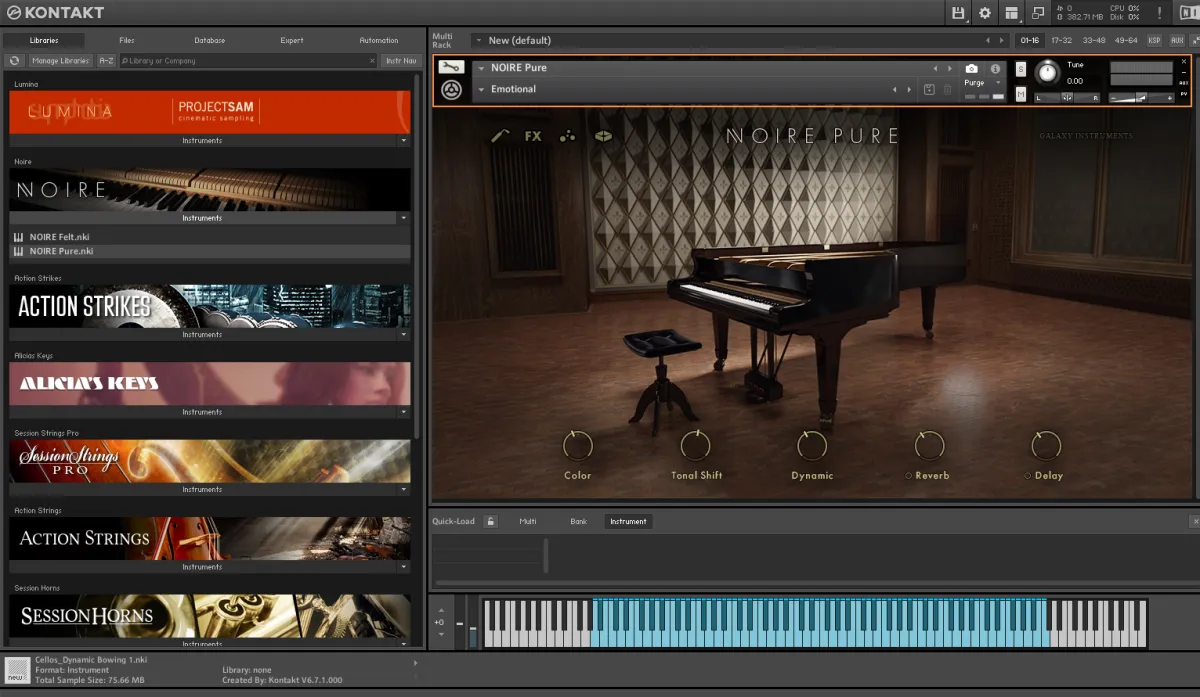This screenshot has width=1200, height=697.
Task: Click the save (floppy disk) icon in header
Action: point(958,13)
